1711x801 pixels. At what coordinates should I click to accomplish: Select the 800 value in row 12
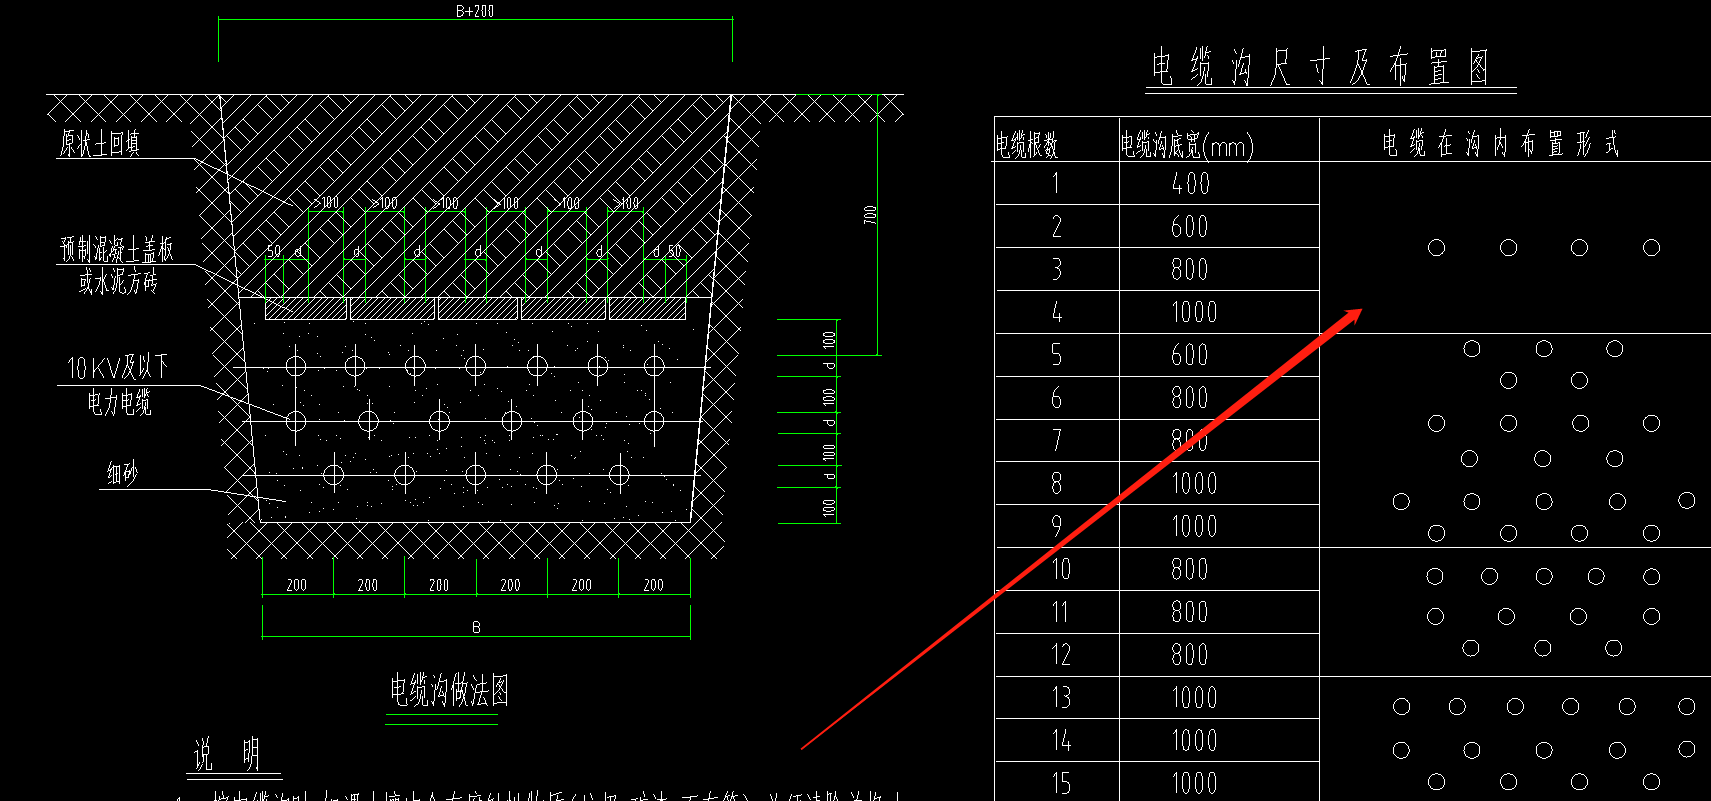pos(1190,655)
